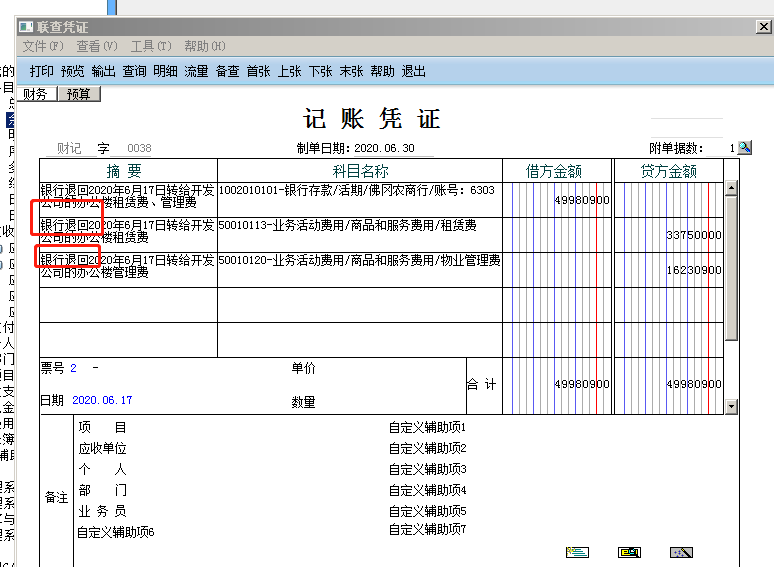This screenshot has height=567, width=774.
Task: Click the magnifier icon next to 附单据数
Action: coord(744,148)
